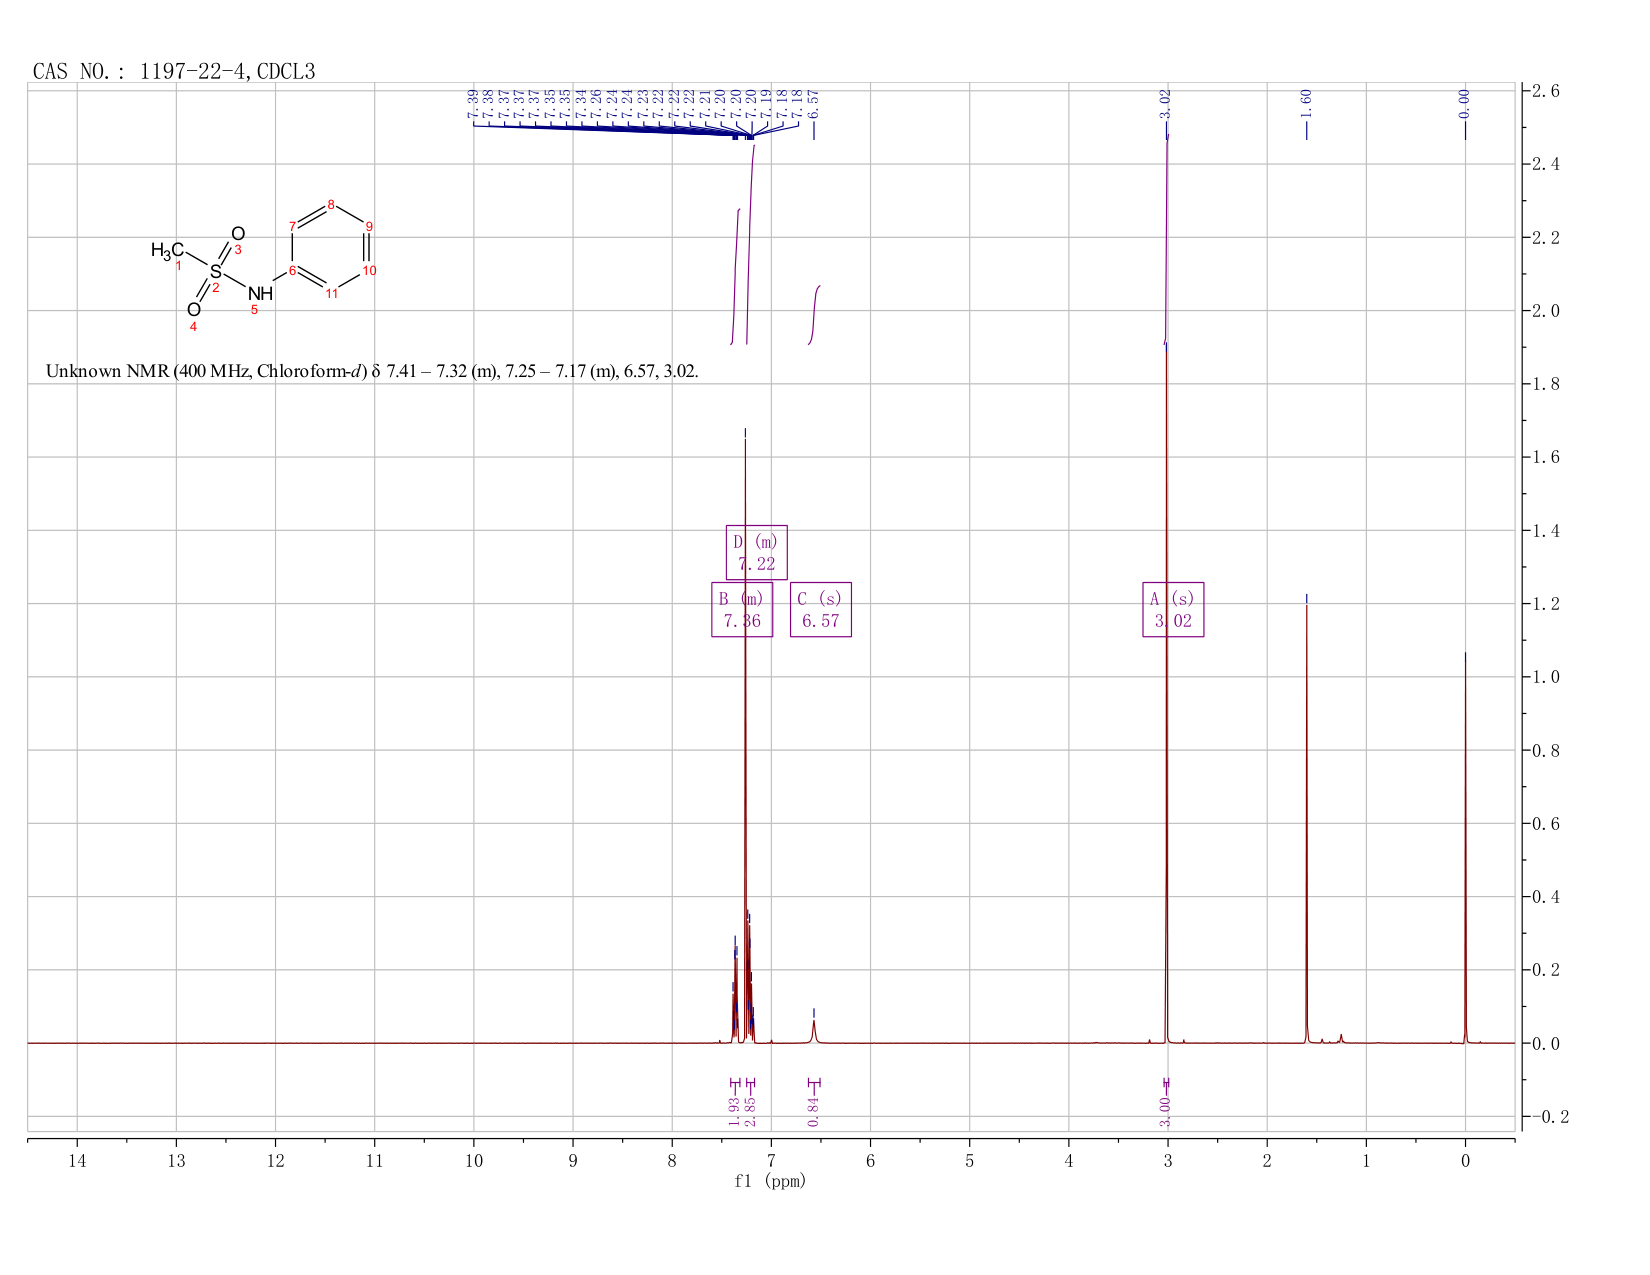The image size is (1650, 1275).
Task: Click the integral value 1.93 label
Action: tap(734, 1111)
